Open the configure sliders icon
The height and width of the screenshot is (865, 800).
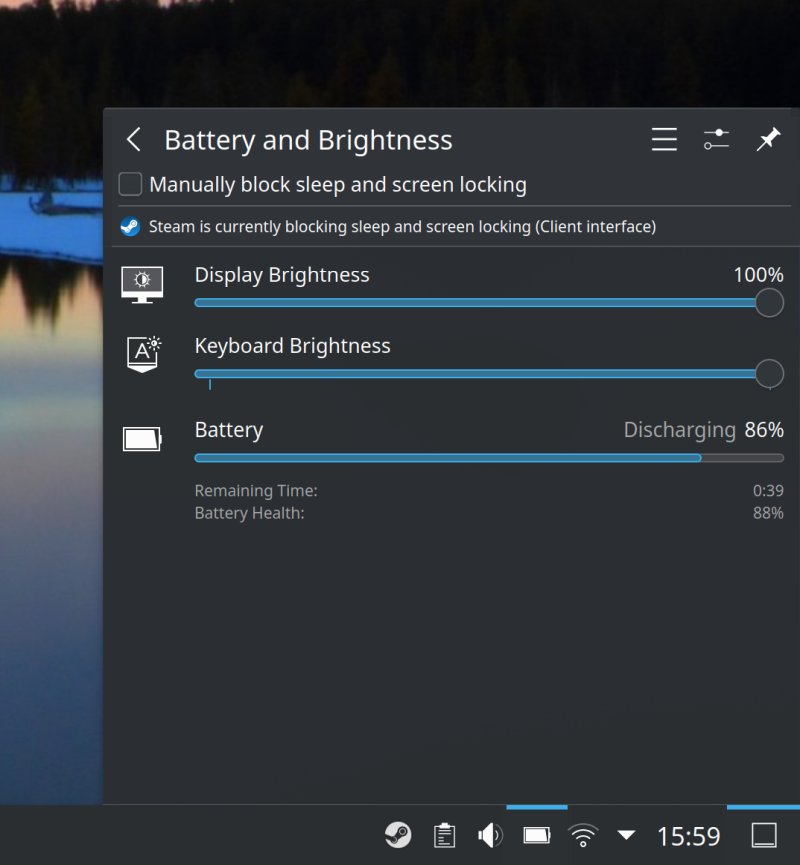[x=716, y=140]
